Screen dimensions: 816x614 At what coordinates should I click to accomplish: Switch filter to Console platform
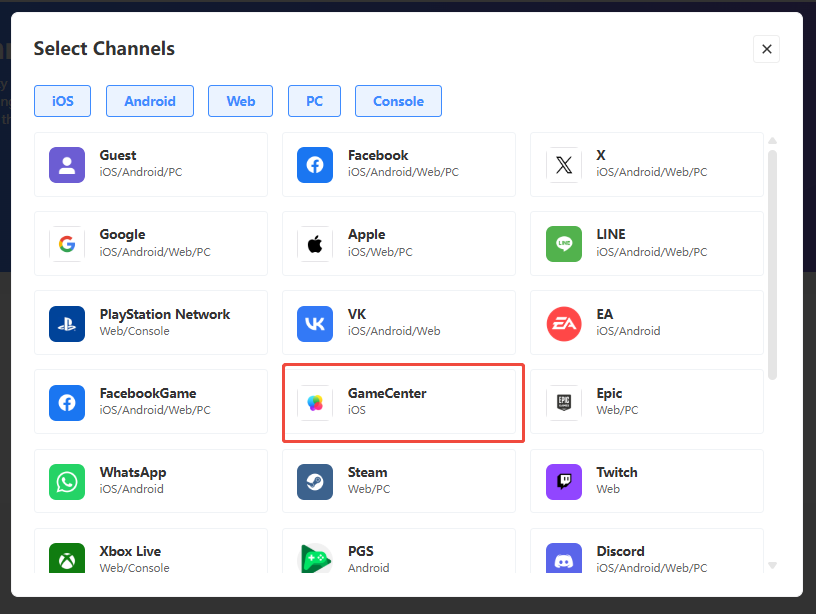[x=398, y=101]
